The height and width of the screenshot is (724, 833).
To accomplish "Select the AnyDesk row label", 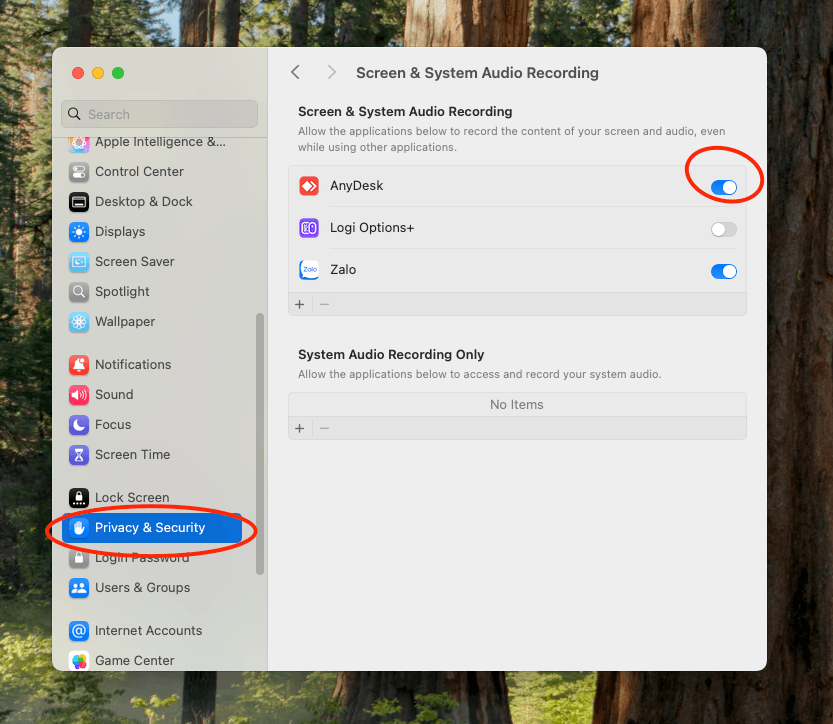I will click(356, 186).
